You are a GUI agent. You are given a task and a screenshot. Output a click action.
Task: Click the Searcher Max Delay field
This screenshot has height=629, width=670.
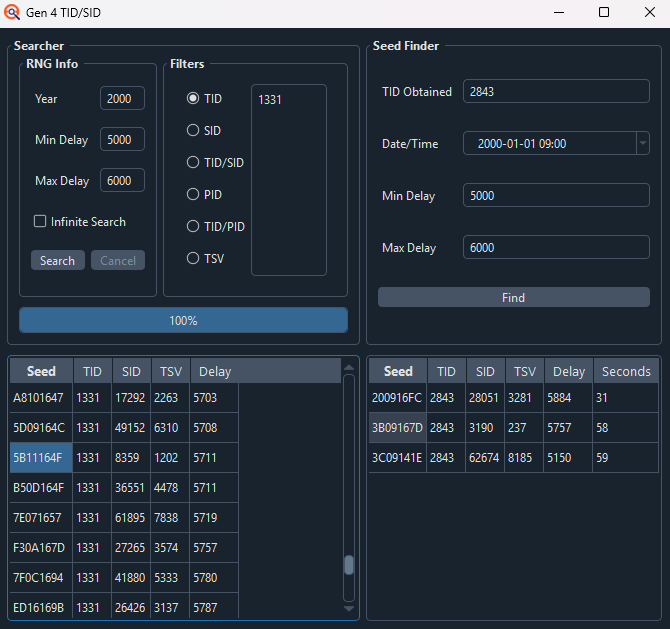click(122, 180)
